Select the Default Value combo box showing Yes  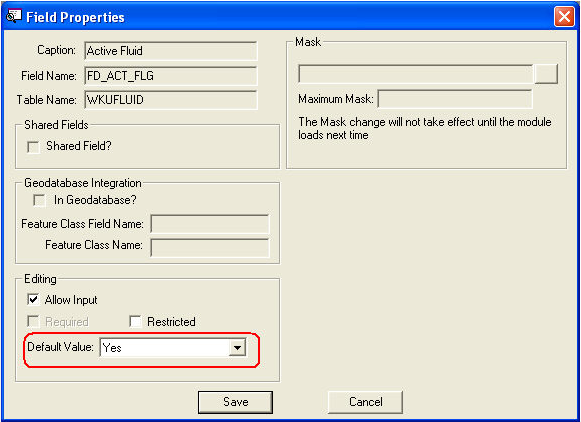(x=173, y=348)
